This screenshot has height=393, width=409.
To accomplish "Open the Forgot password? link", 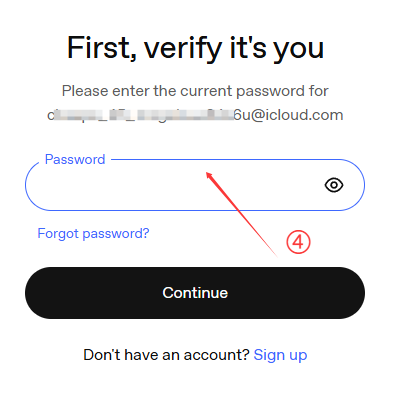I will [93, 234].
